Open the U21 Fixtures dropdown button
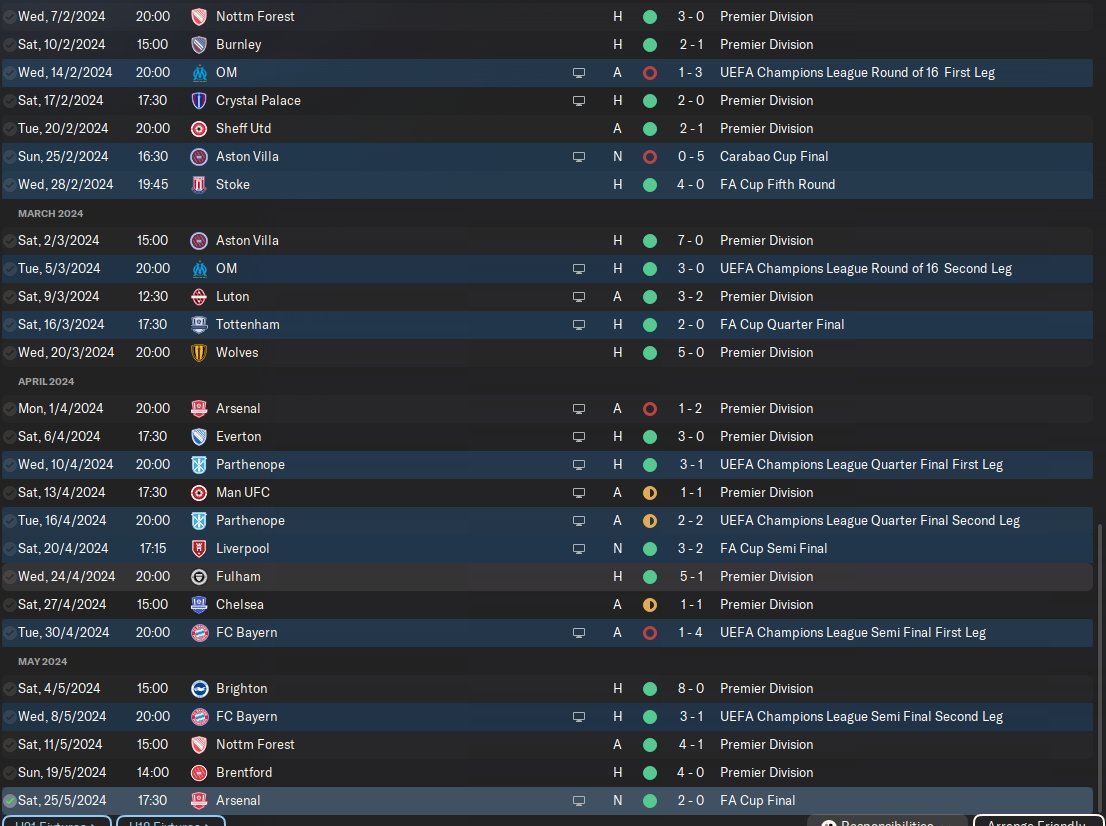Viewport: 1106px width, 826px height. [56, 822]
